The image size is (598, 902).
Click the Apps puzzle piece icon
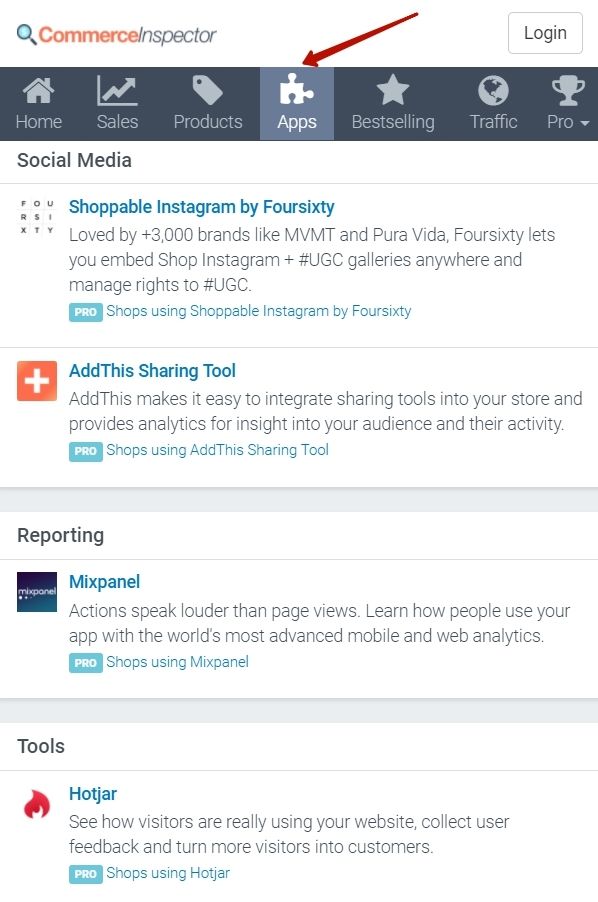[x=297, y=89]
